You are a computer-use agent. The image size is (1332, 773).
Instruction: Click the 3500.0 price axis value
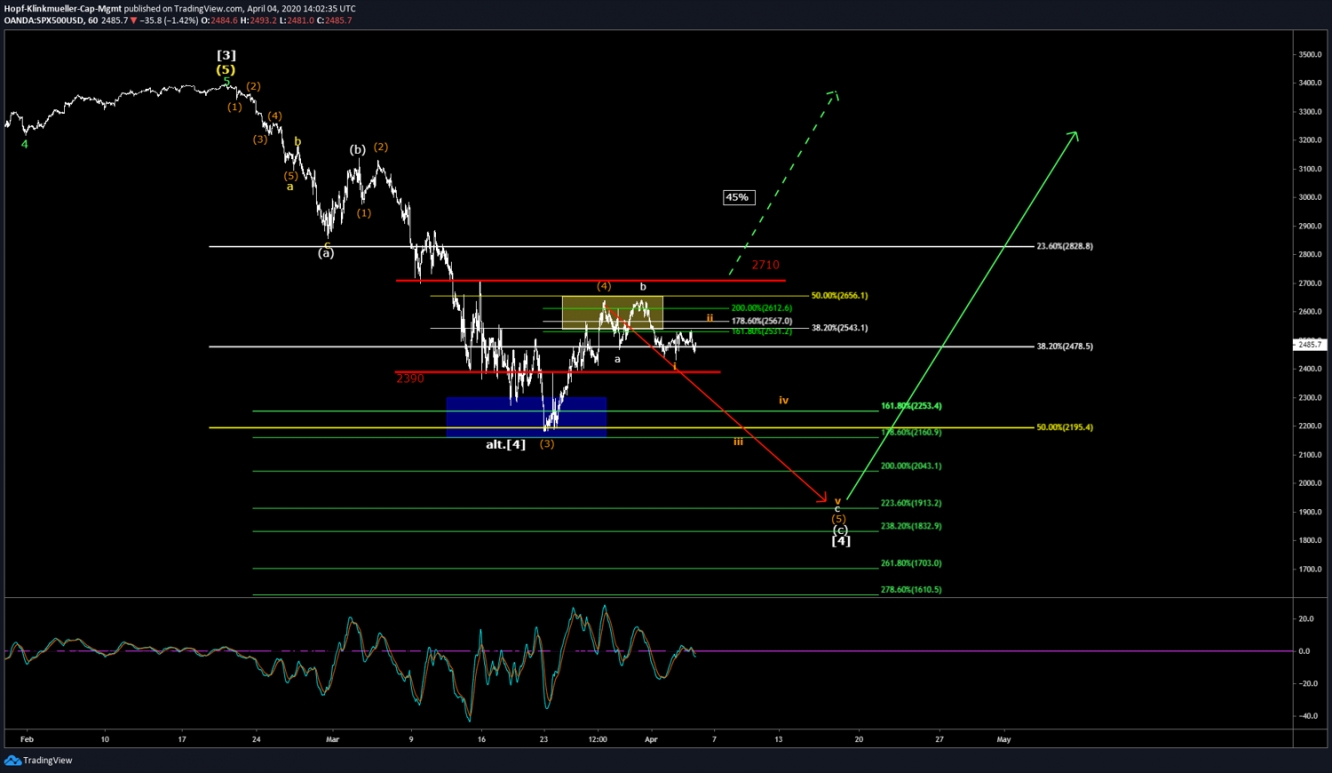(x=1311, y=54)
